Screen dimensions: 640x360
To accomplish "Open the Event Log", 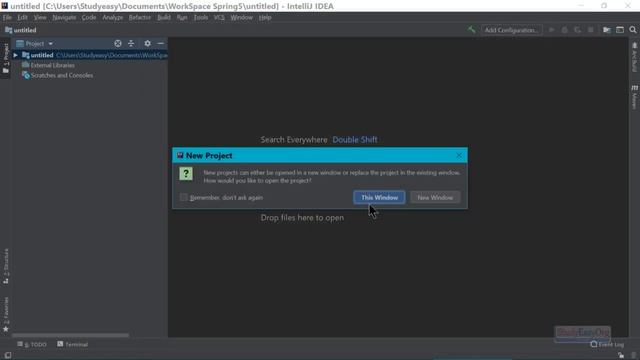I will [607, 344].
